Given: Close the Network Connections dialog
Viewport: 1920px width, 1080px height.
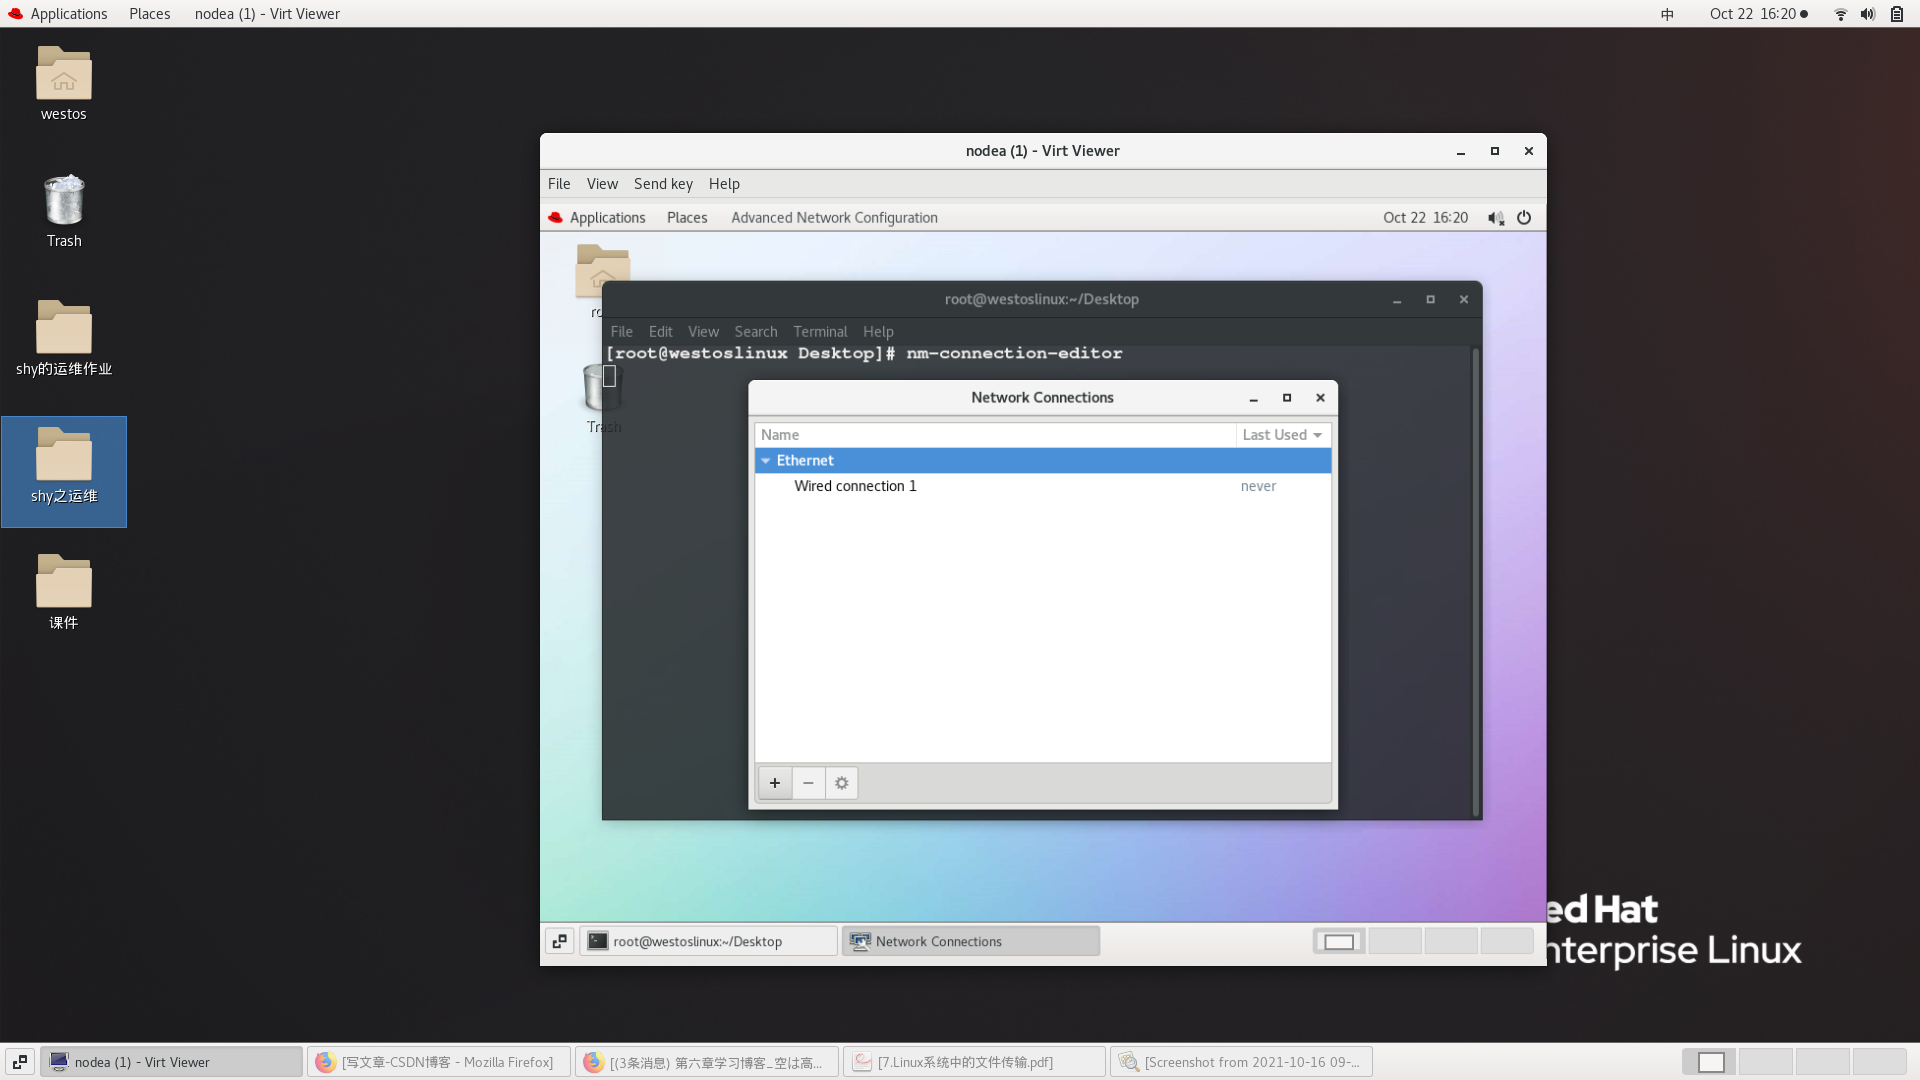Looking at the screenshot, I should point(1320,398).
